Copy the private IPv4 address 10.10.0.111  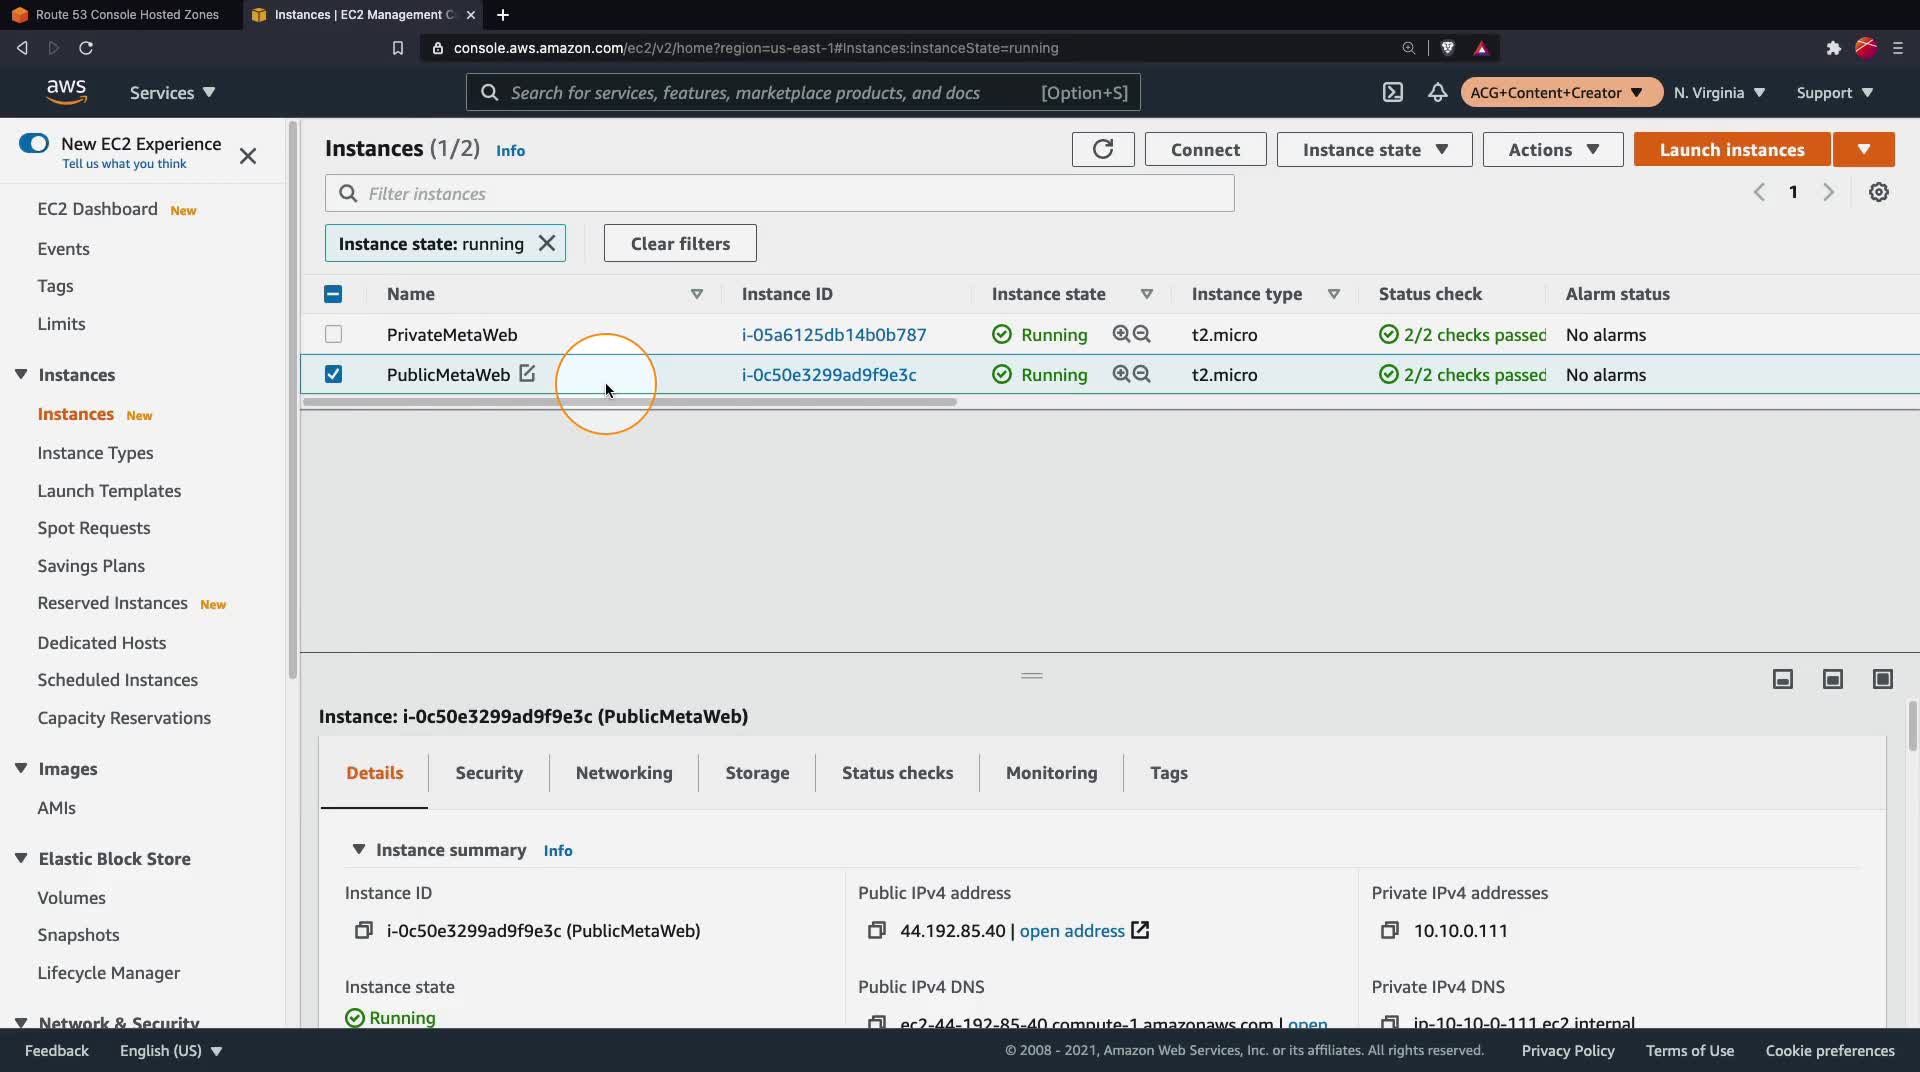click(x=1389, y=931)
